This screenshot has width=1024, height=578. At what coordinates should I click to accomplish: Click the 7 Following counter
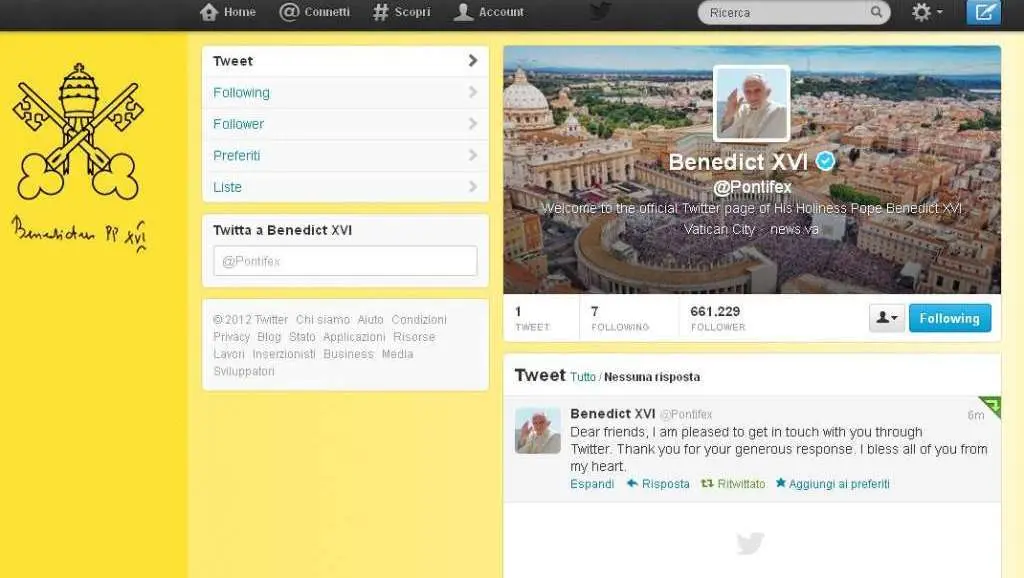tap(620, 318)
